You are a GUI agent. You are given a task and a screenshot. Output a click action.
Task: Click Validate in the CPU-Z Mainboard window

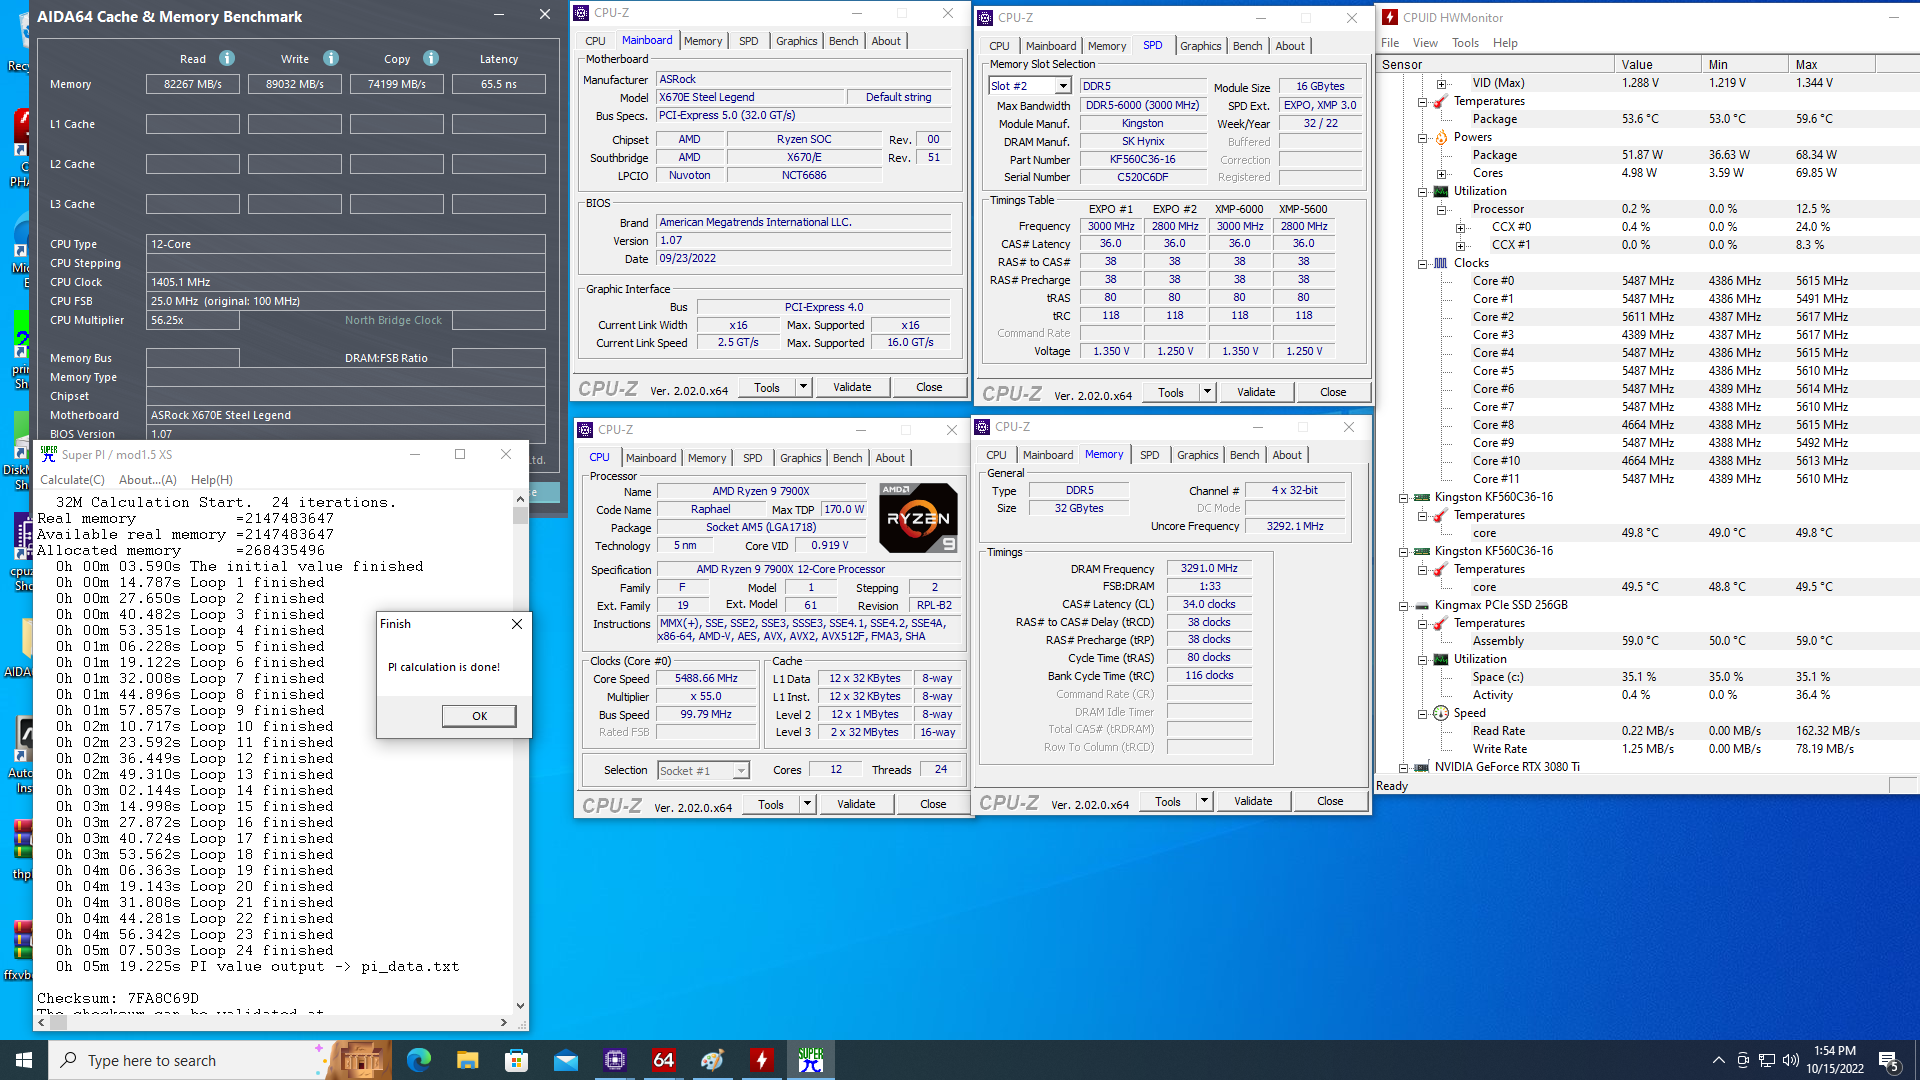pyautogui.click(x=852, y=387)
